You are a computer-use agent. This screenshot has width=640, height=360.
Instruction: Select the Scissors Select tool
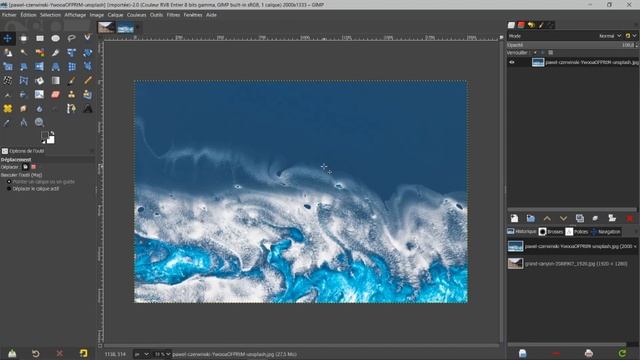87,38
